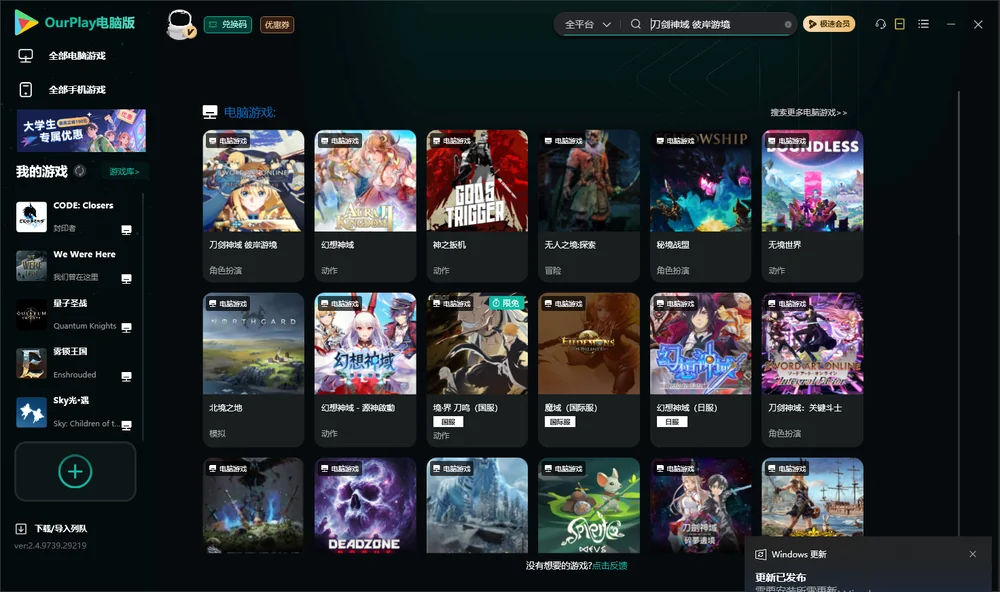
Task: Select 全部手机游戏 in the sidebar
Action: point(77,90)
